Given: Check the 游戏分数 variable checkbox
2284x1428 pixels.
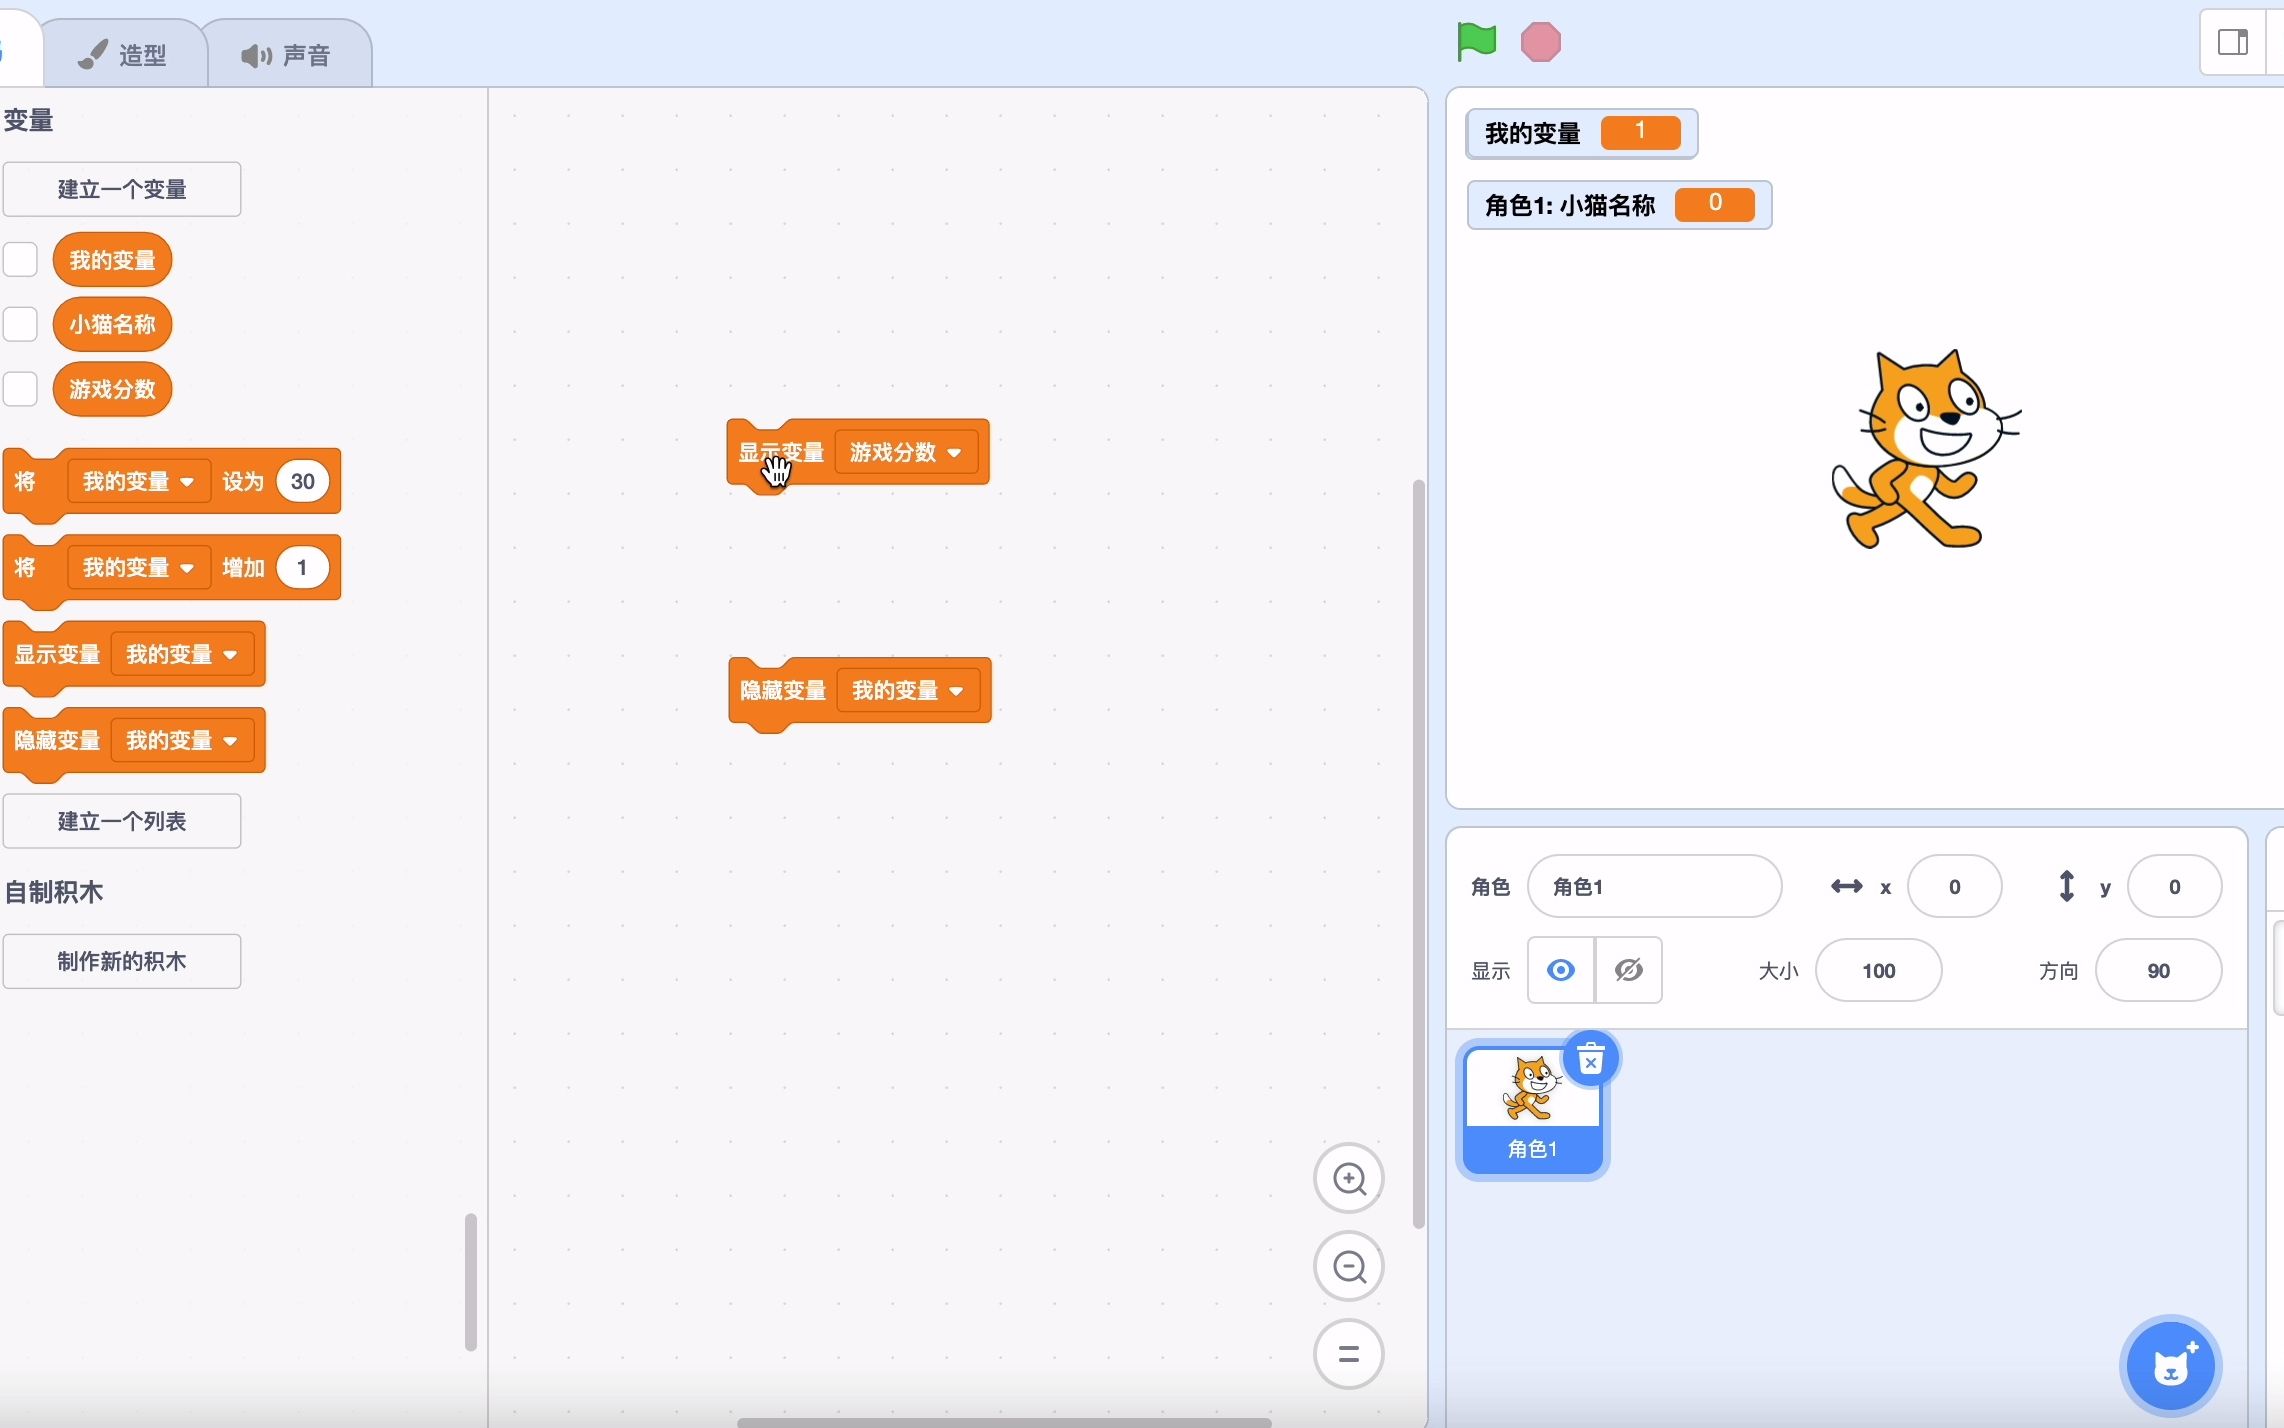Looking at the screenshot, I should [20, 389].
